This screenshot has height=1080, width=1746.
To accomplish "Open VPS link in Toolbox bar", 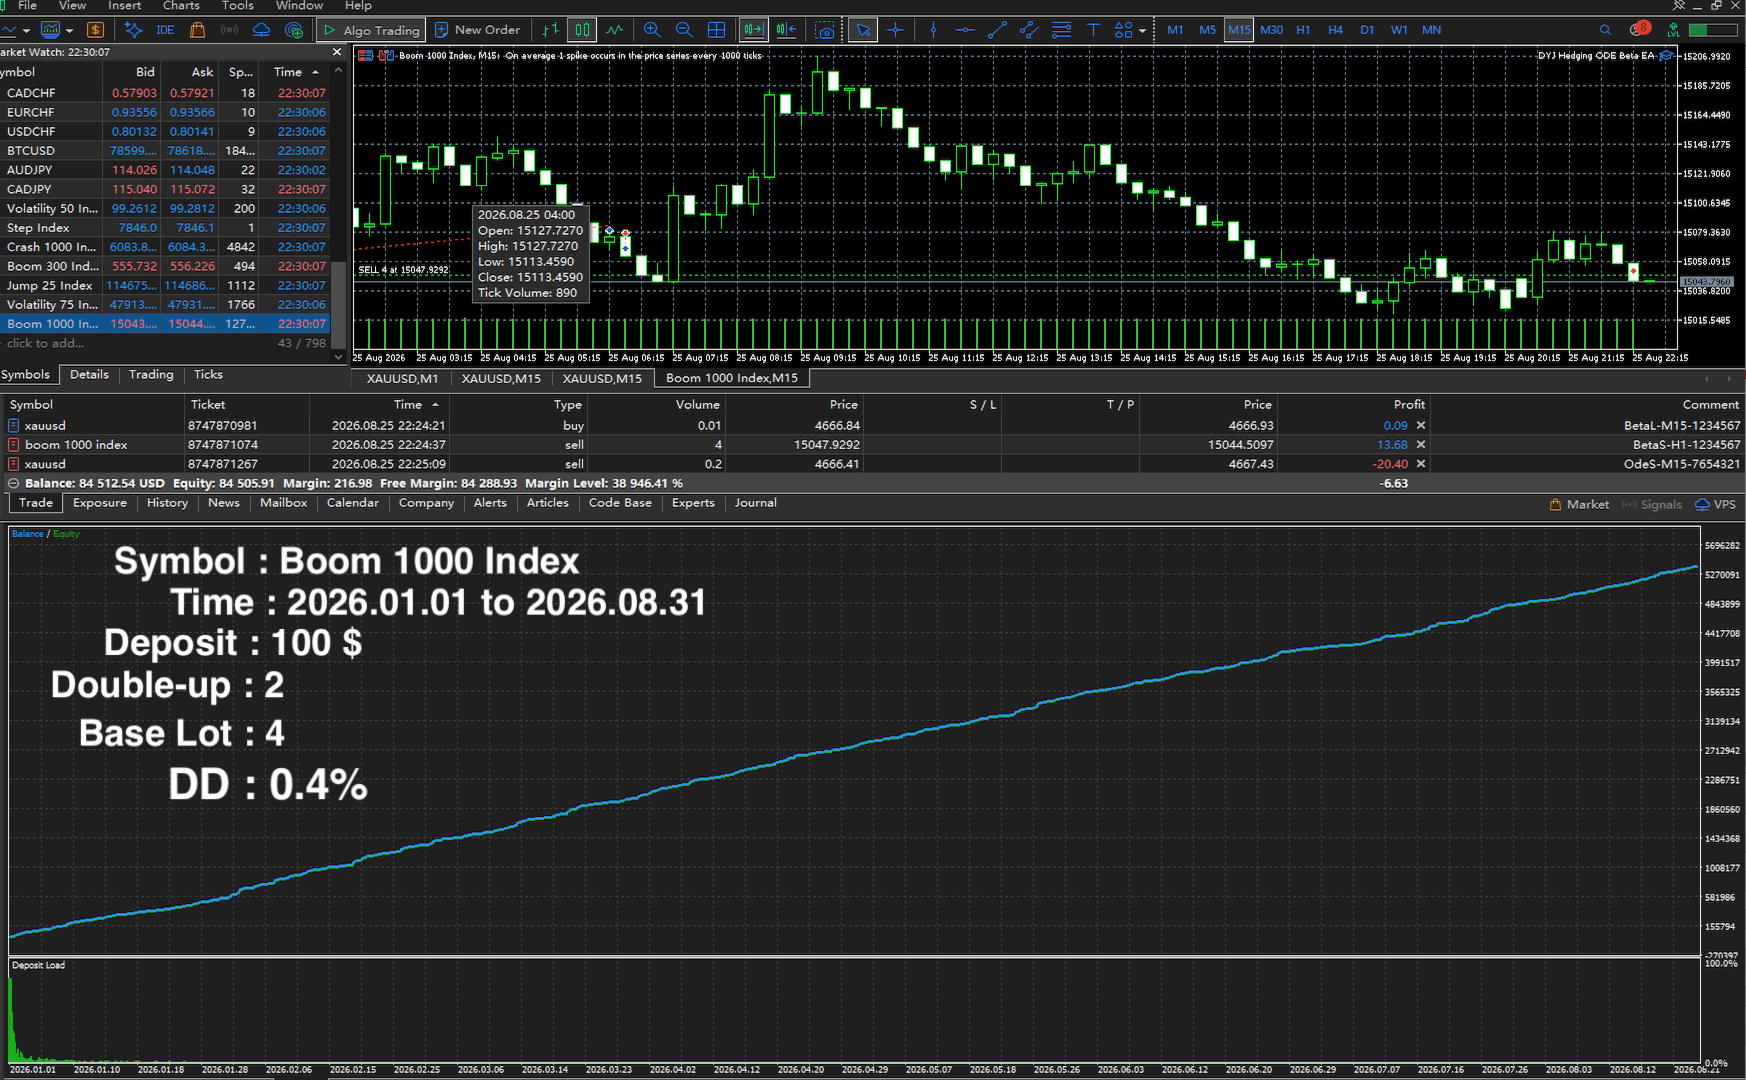I will point(1716,505).
